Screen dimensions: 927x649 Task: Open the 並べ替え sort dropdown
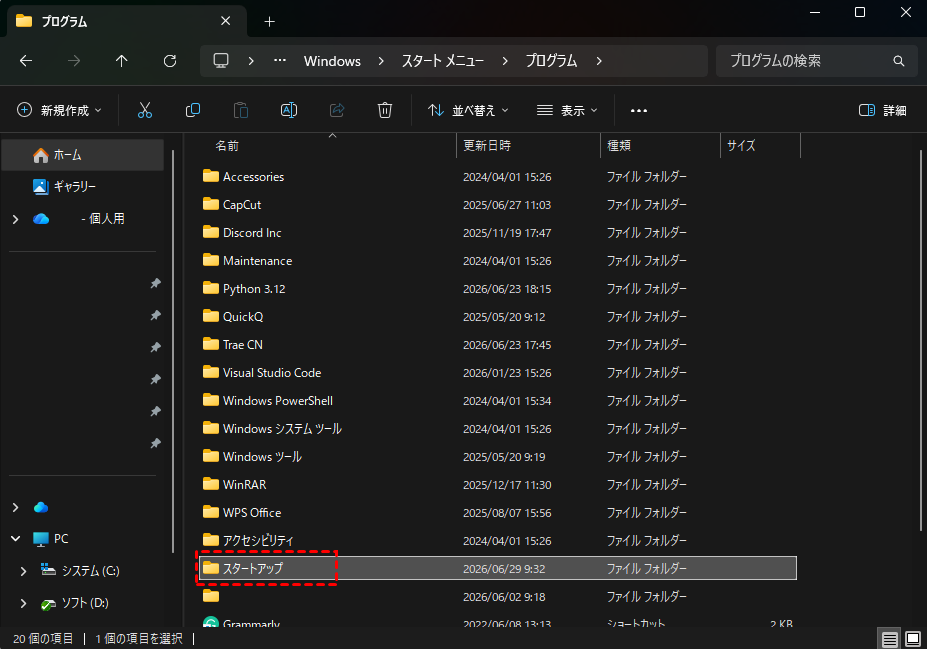coord(468,111)
